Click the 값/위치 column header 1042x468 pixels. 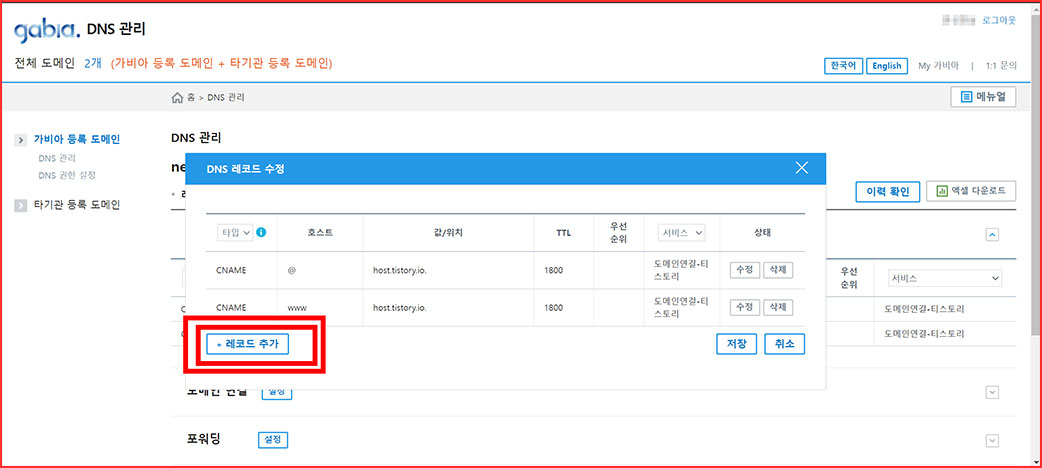click(x=448, y=233)
